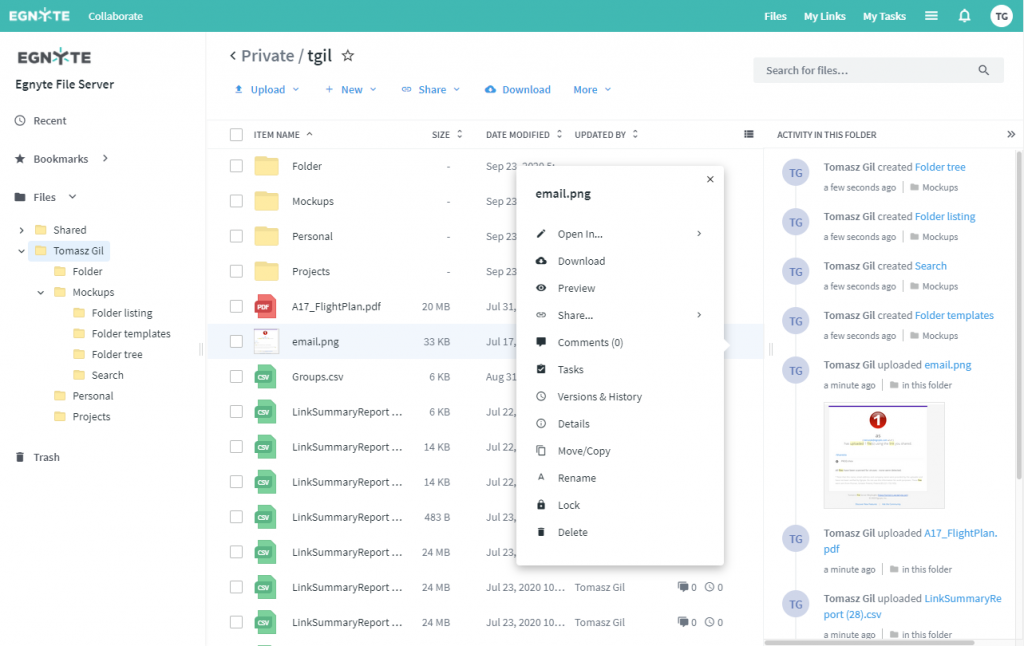Choose Rename from the context menu
Screen dimensions: 1024x646
(576, 478)
